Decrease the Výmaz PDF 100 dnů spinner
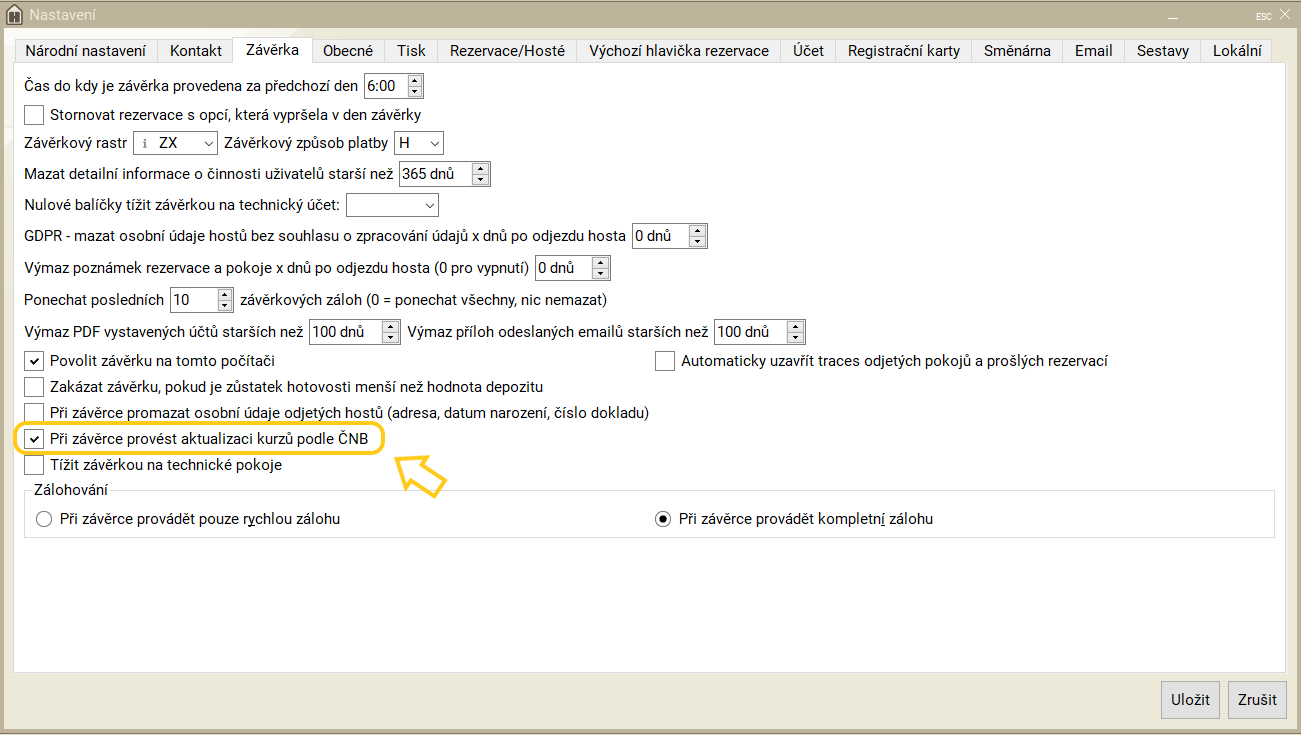The image size is (1301, 735). point(391,338)
